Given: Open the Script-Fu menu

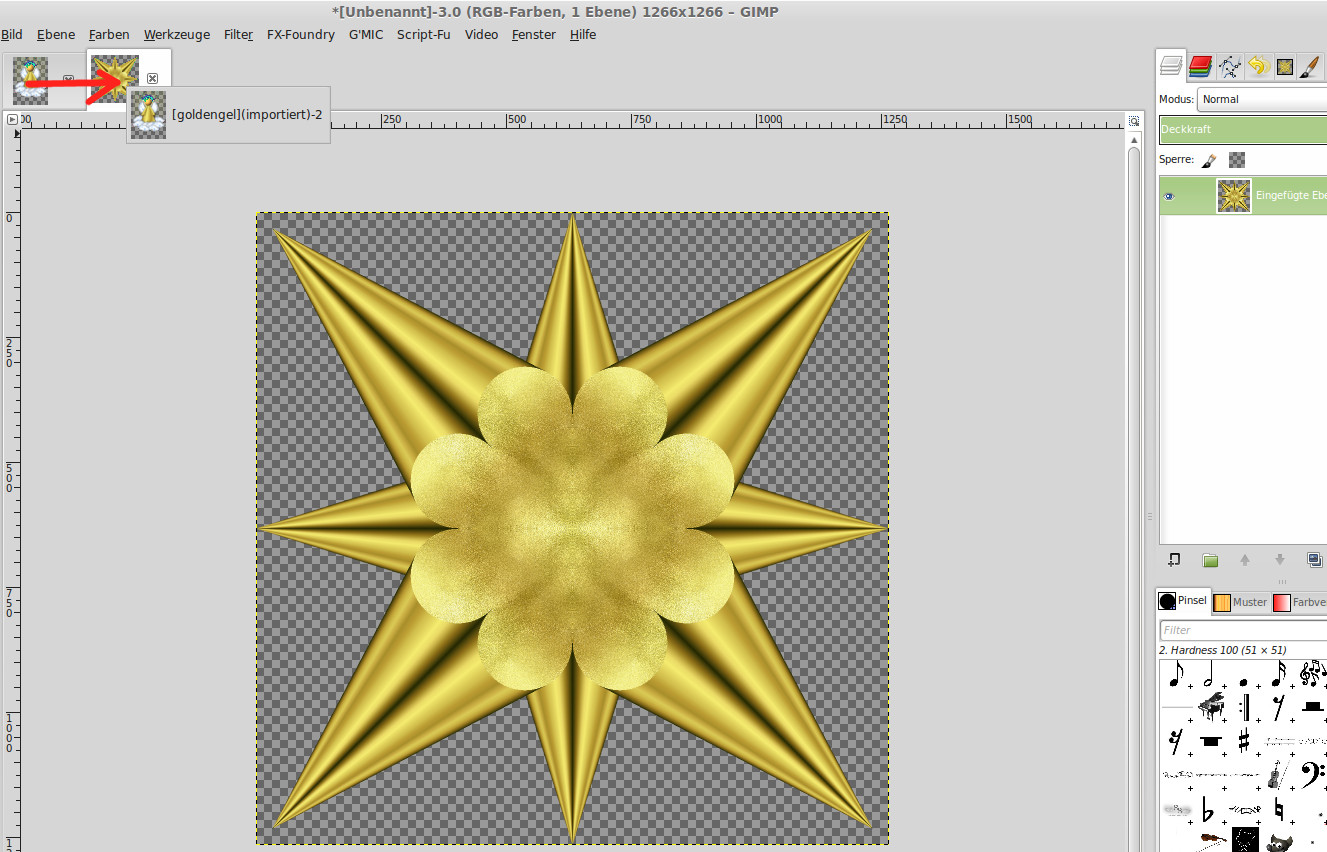Looking at the screenshot, I should click(423, 34).
